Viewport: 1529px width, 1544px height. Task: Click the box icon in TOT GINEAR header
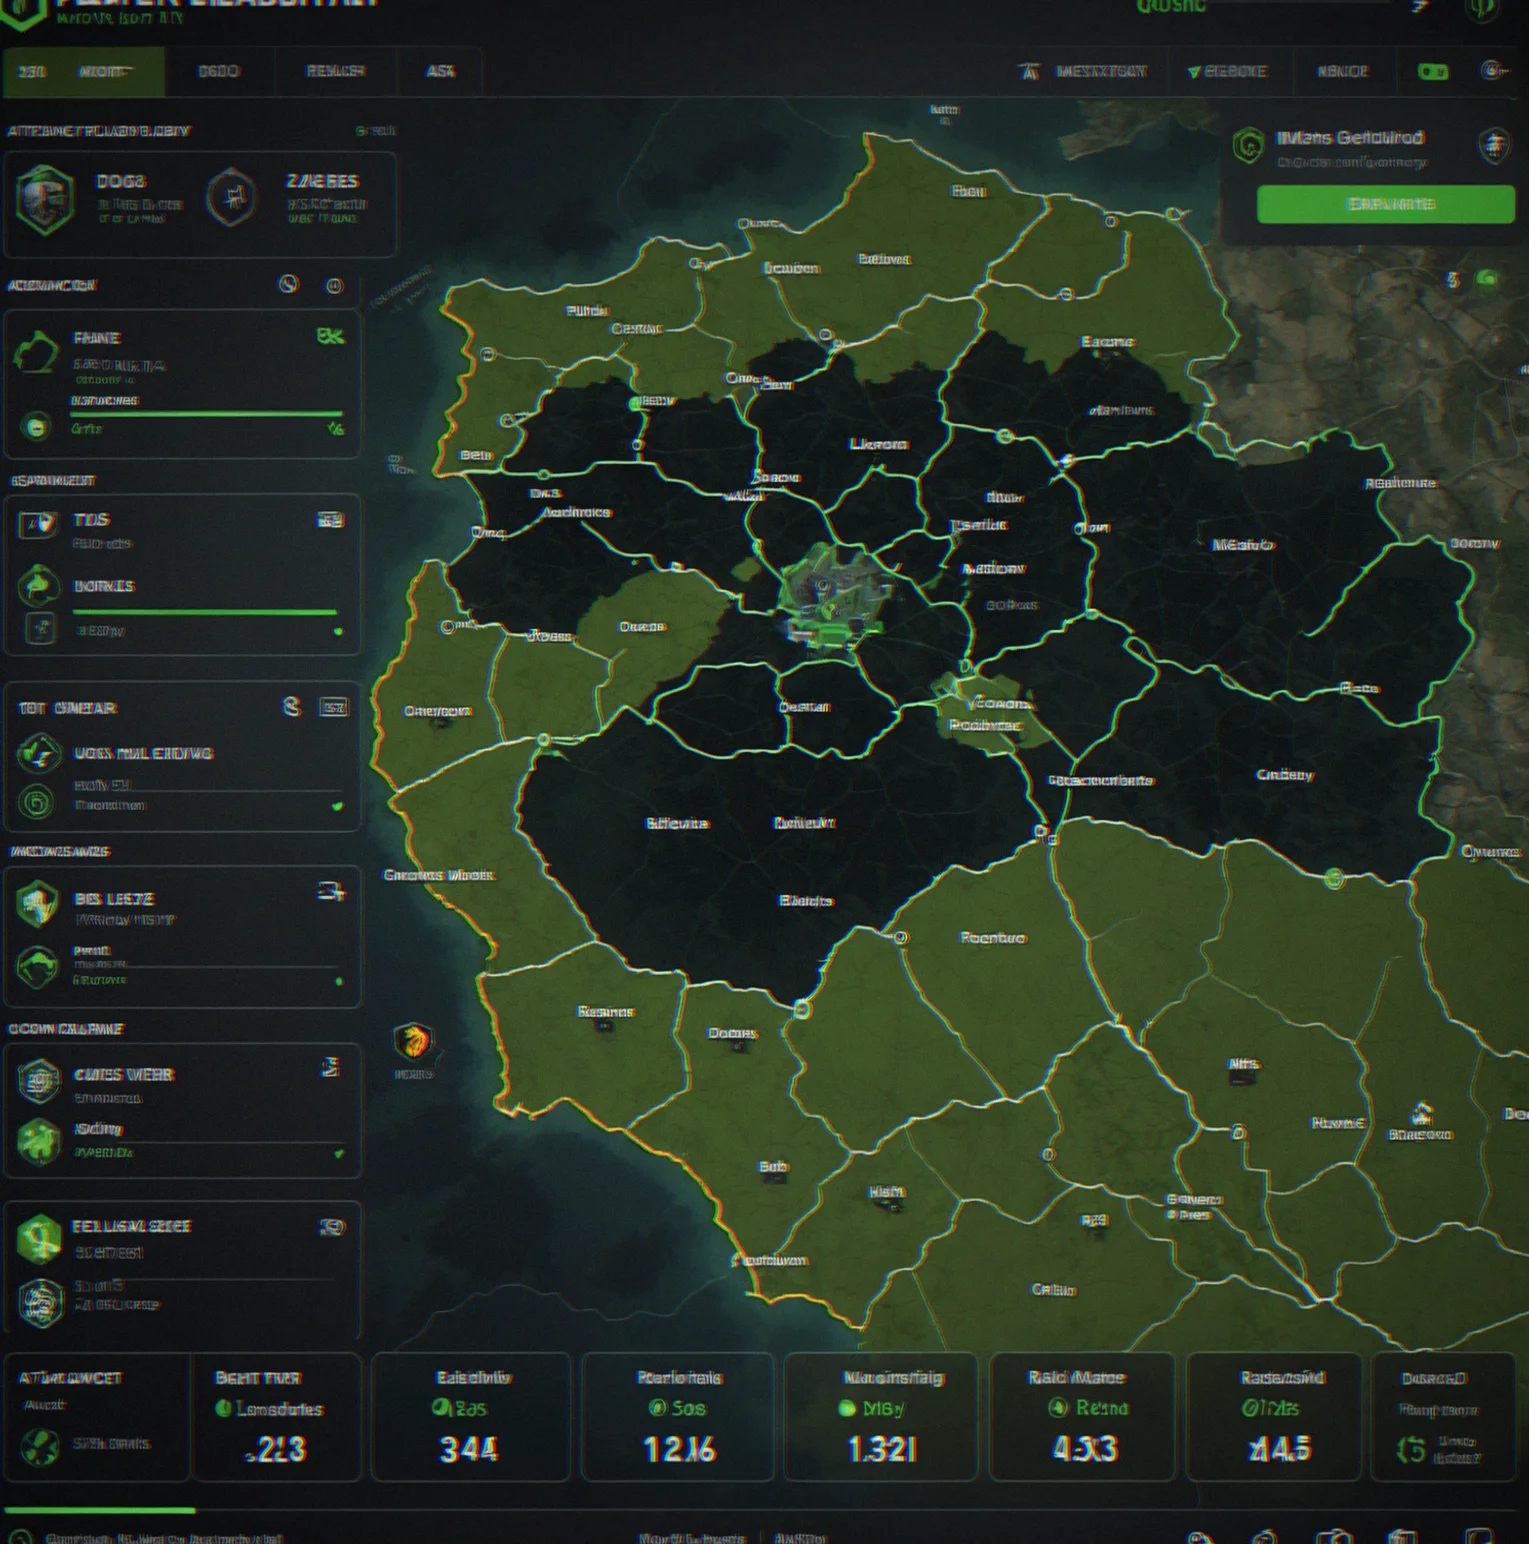[333, 707]
